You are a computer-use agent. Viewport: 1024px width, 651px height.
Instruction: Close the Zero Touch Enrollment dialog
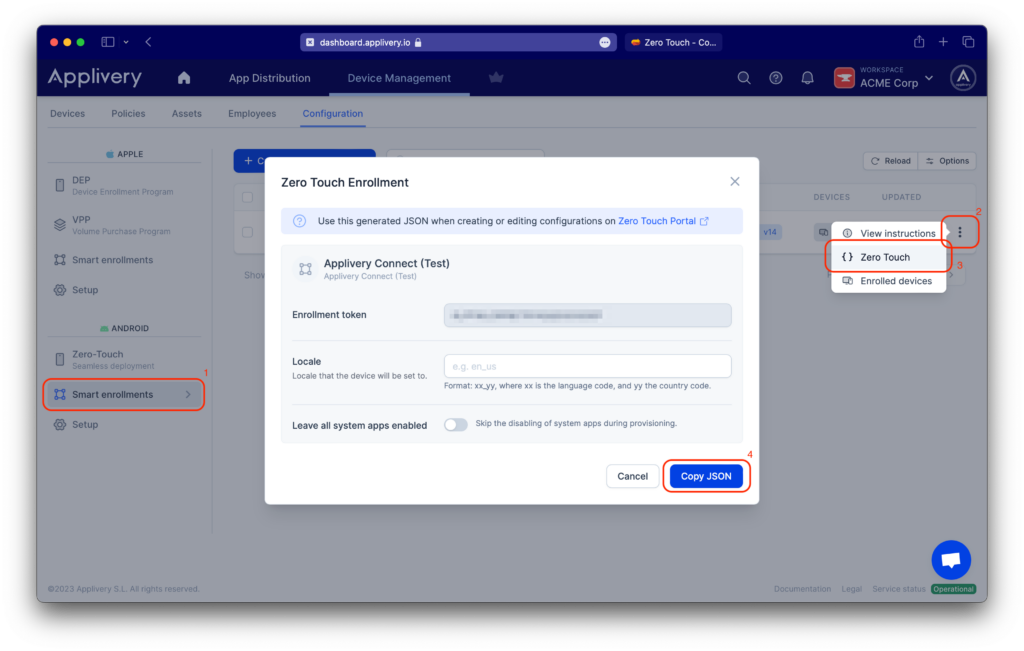[x=735, y=182]
